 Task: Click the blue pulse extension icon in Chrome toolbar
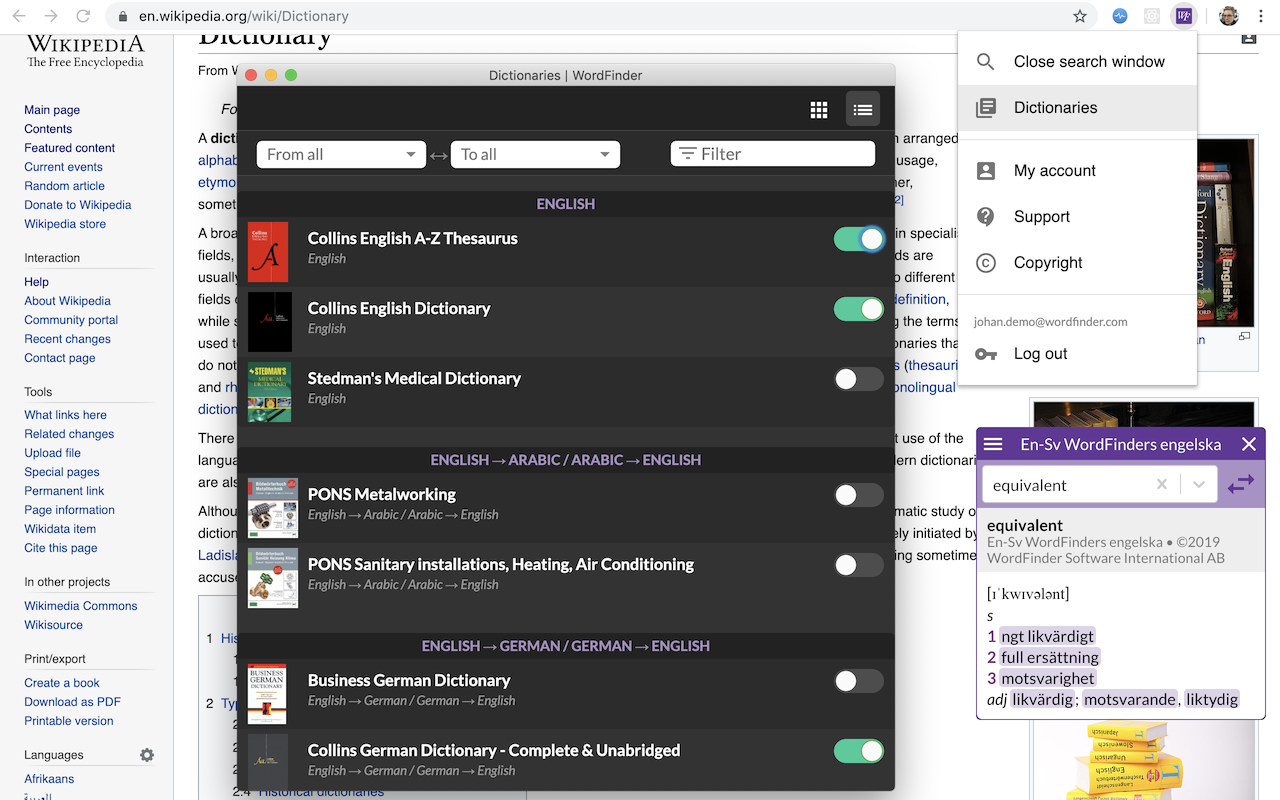tap(1120, 16)
